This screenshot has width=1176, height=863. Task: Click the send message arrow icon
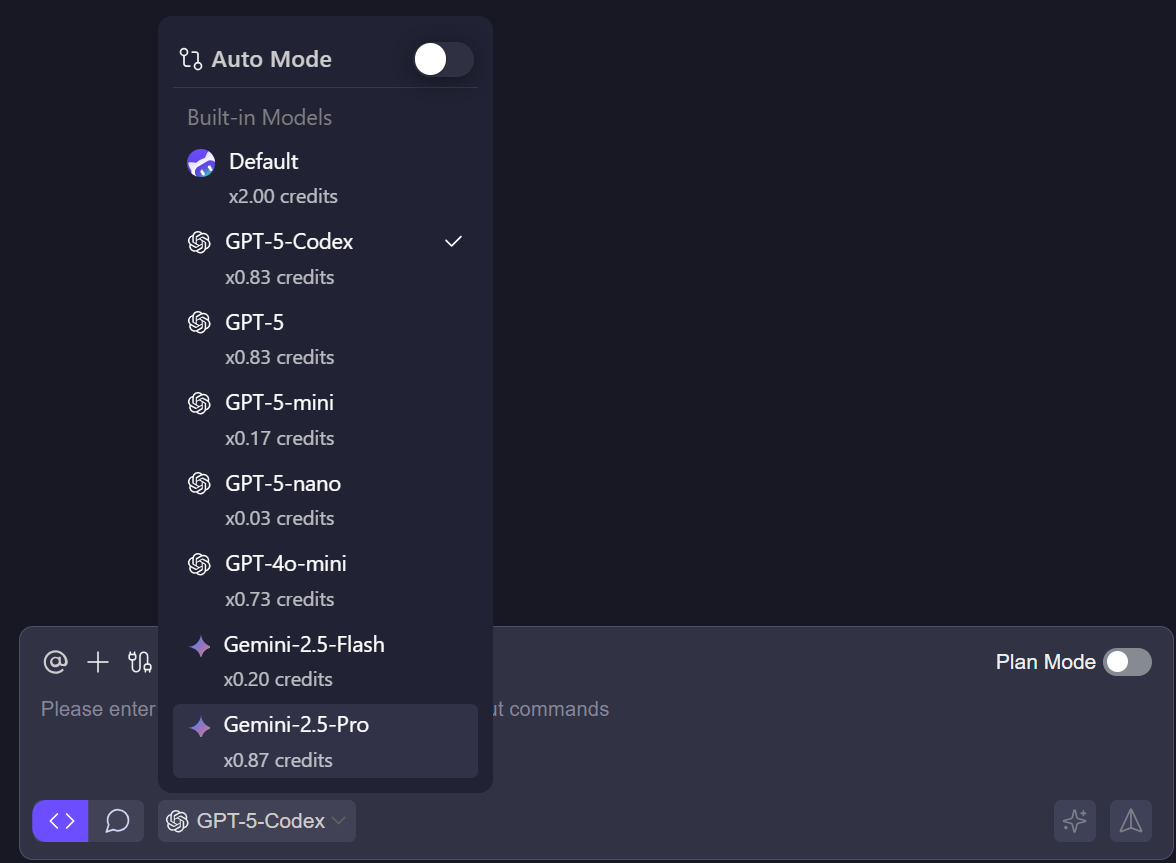[x=1131, y=821]
